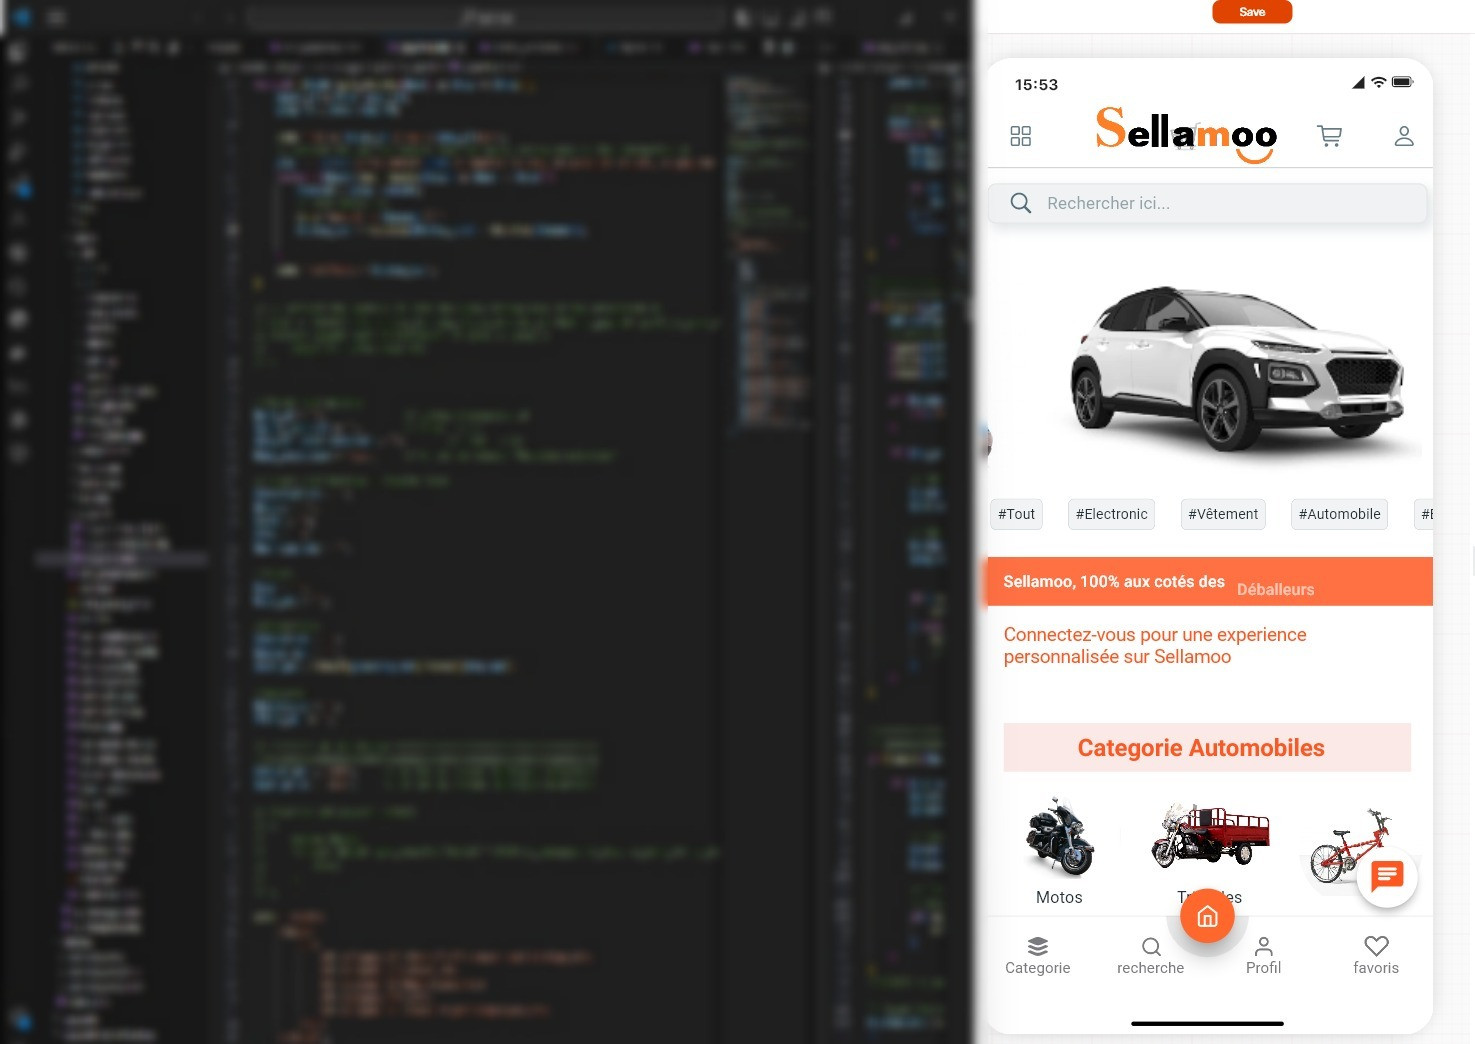The image size is (1475, 1044).
Task: Click the magnifier icon in search bar
Action: coord(1020,203)
